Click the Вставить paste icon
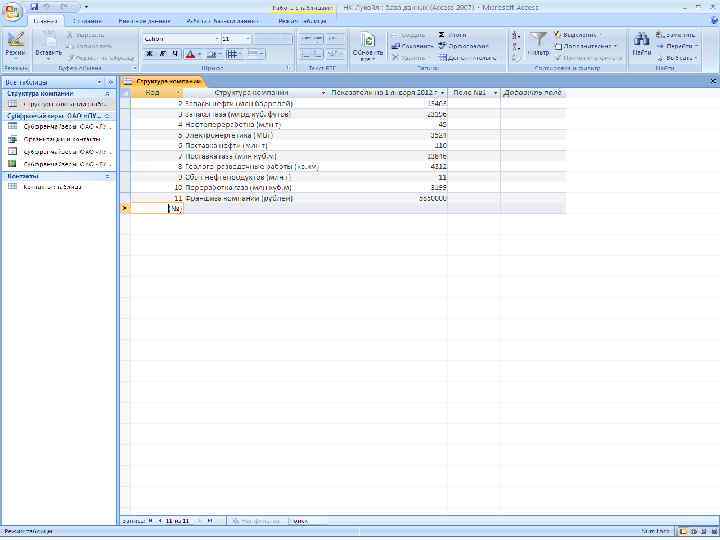Viewport: 720px width, 540px height. (x=48, y=45)
